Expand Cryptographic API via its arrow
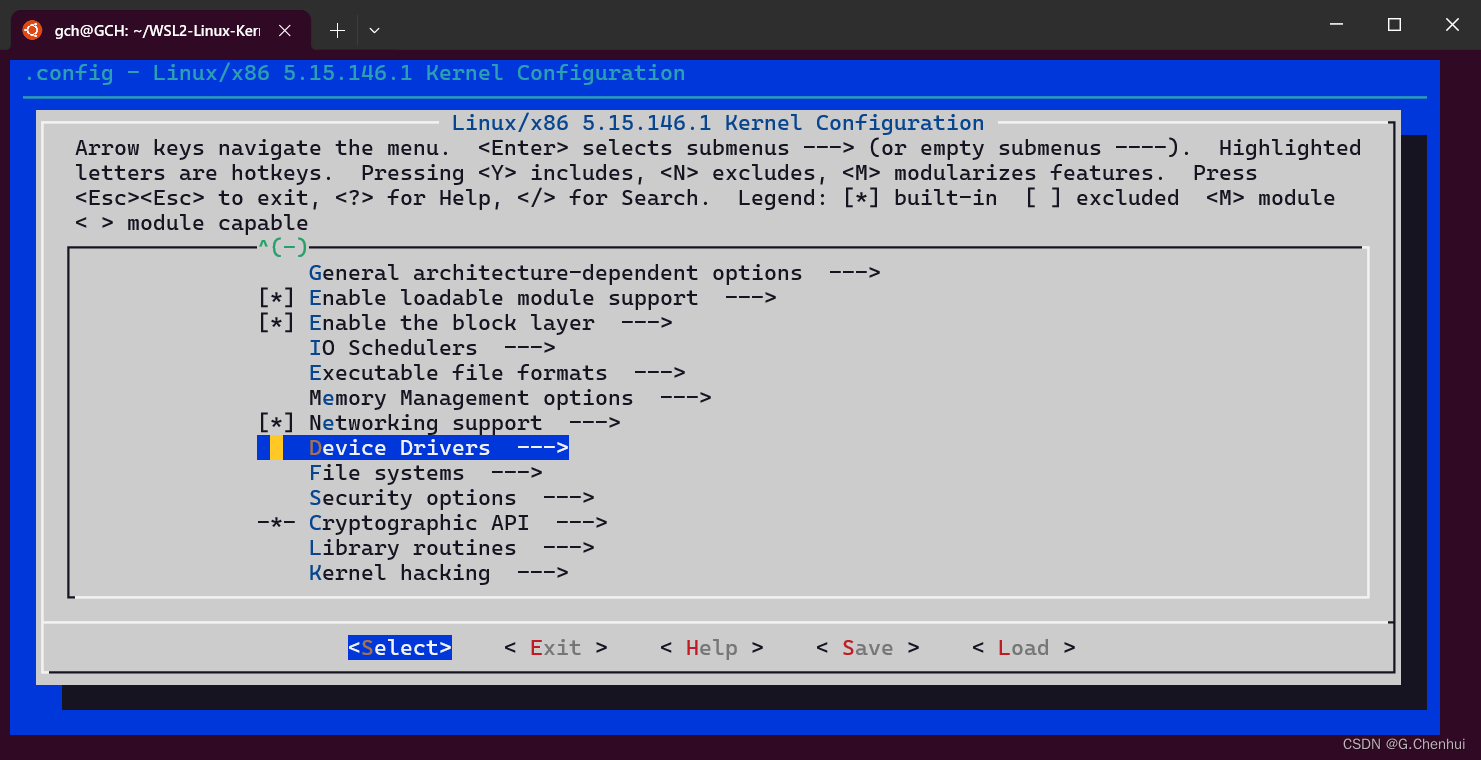1481x760 pixels. coord(582,523)
